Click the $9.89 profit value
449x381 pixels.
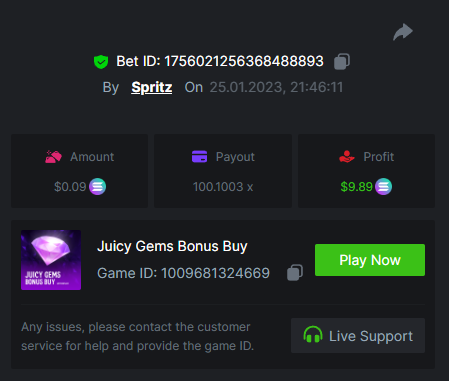356,187
